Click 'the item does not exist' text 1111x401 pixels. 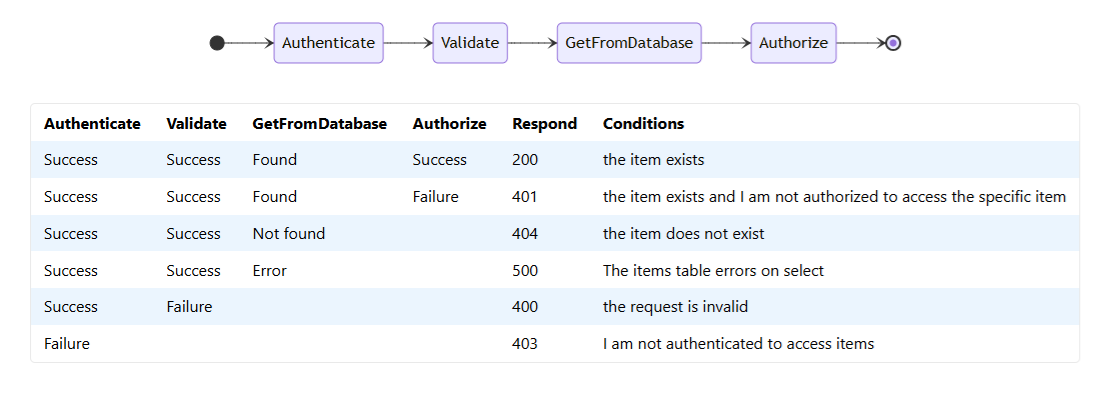pos(684,234)
